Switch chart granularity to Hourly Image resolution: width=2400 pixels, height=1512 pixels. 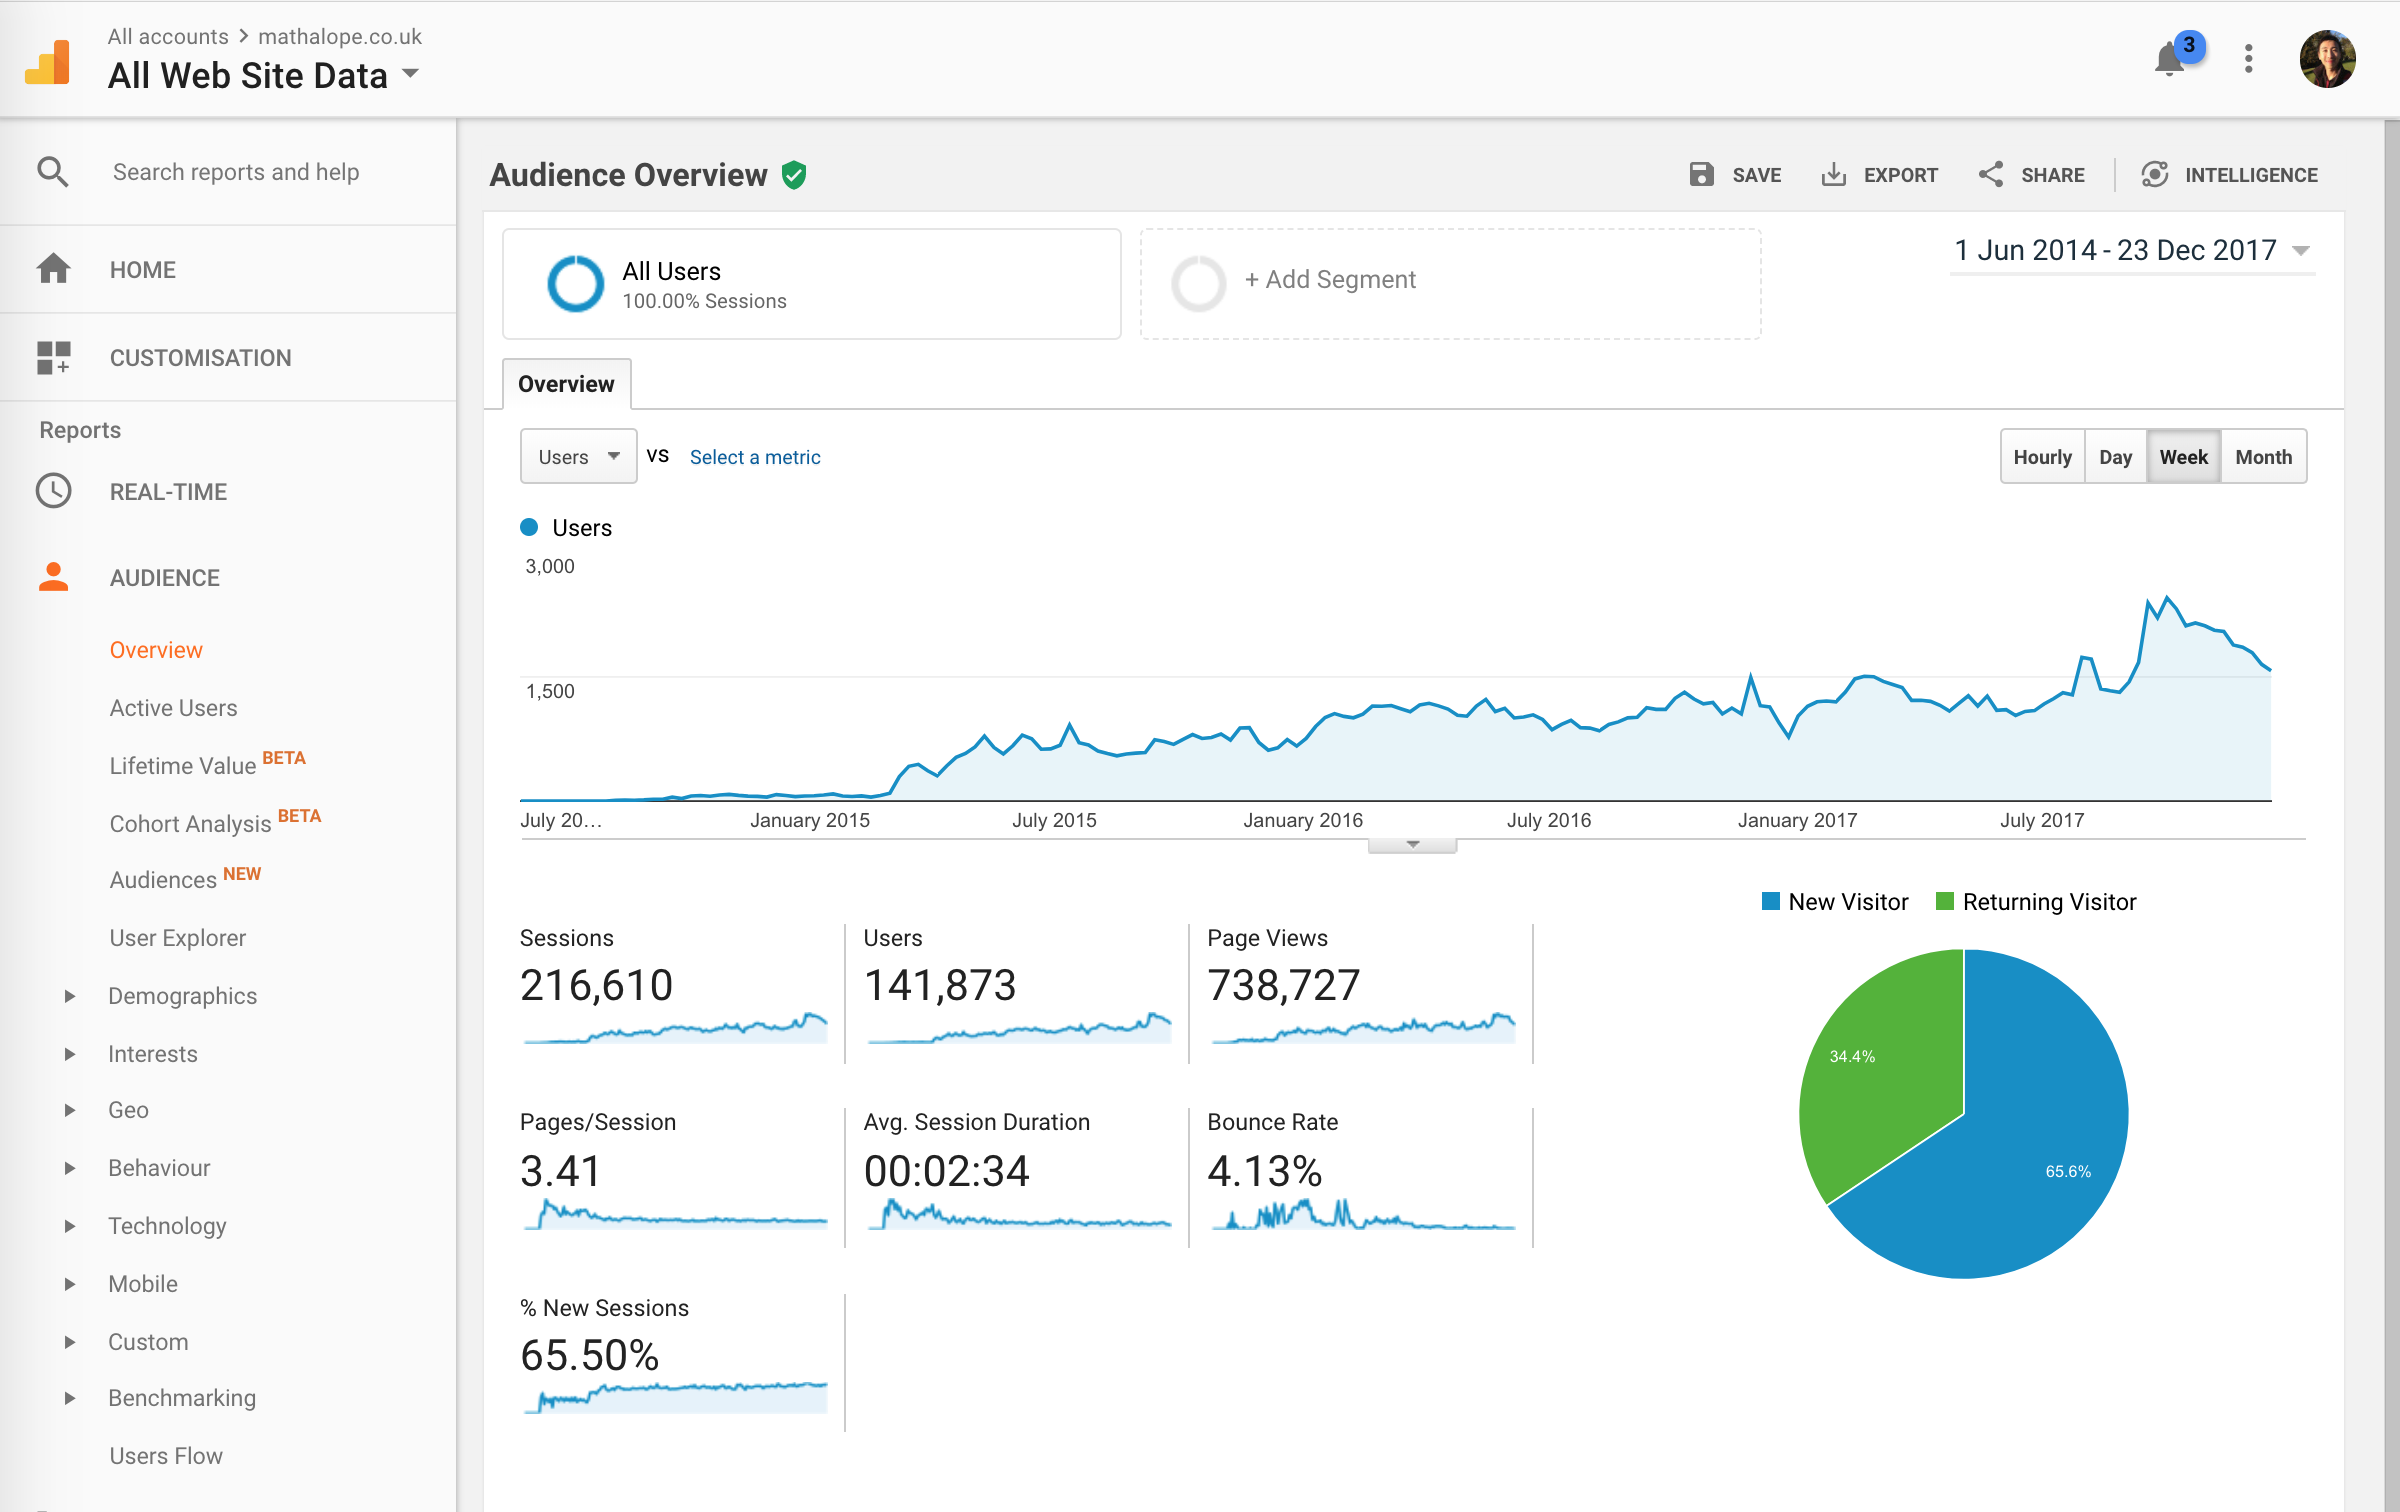click(x=2042, y=457)
